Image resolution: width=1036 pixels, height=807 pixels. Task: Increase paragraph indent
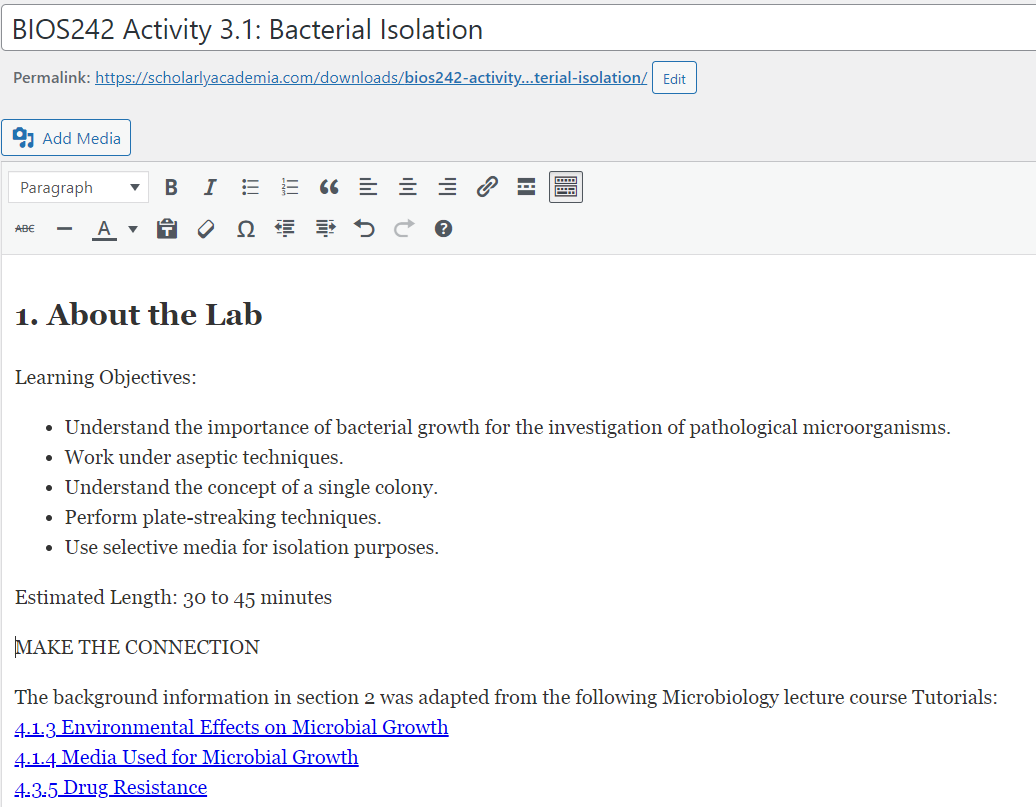324,229
